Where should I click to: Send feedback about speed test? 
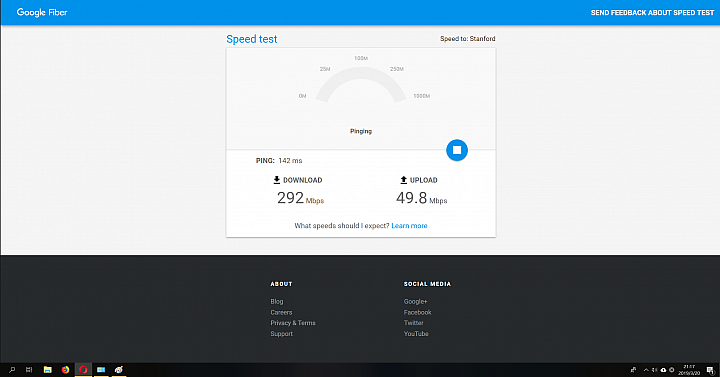(652, 13)
